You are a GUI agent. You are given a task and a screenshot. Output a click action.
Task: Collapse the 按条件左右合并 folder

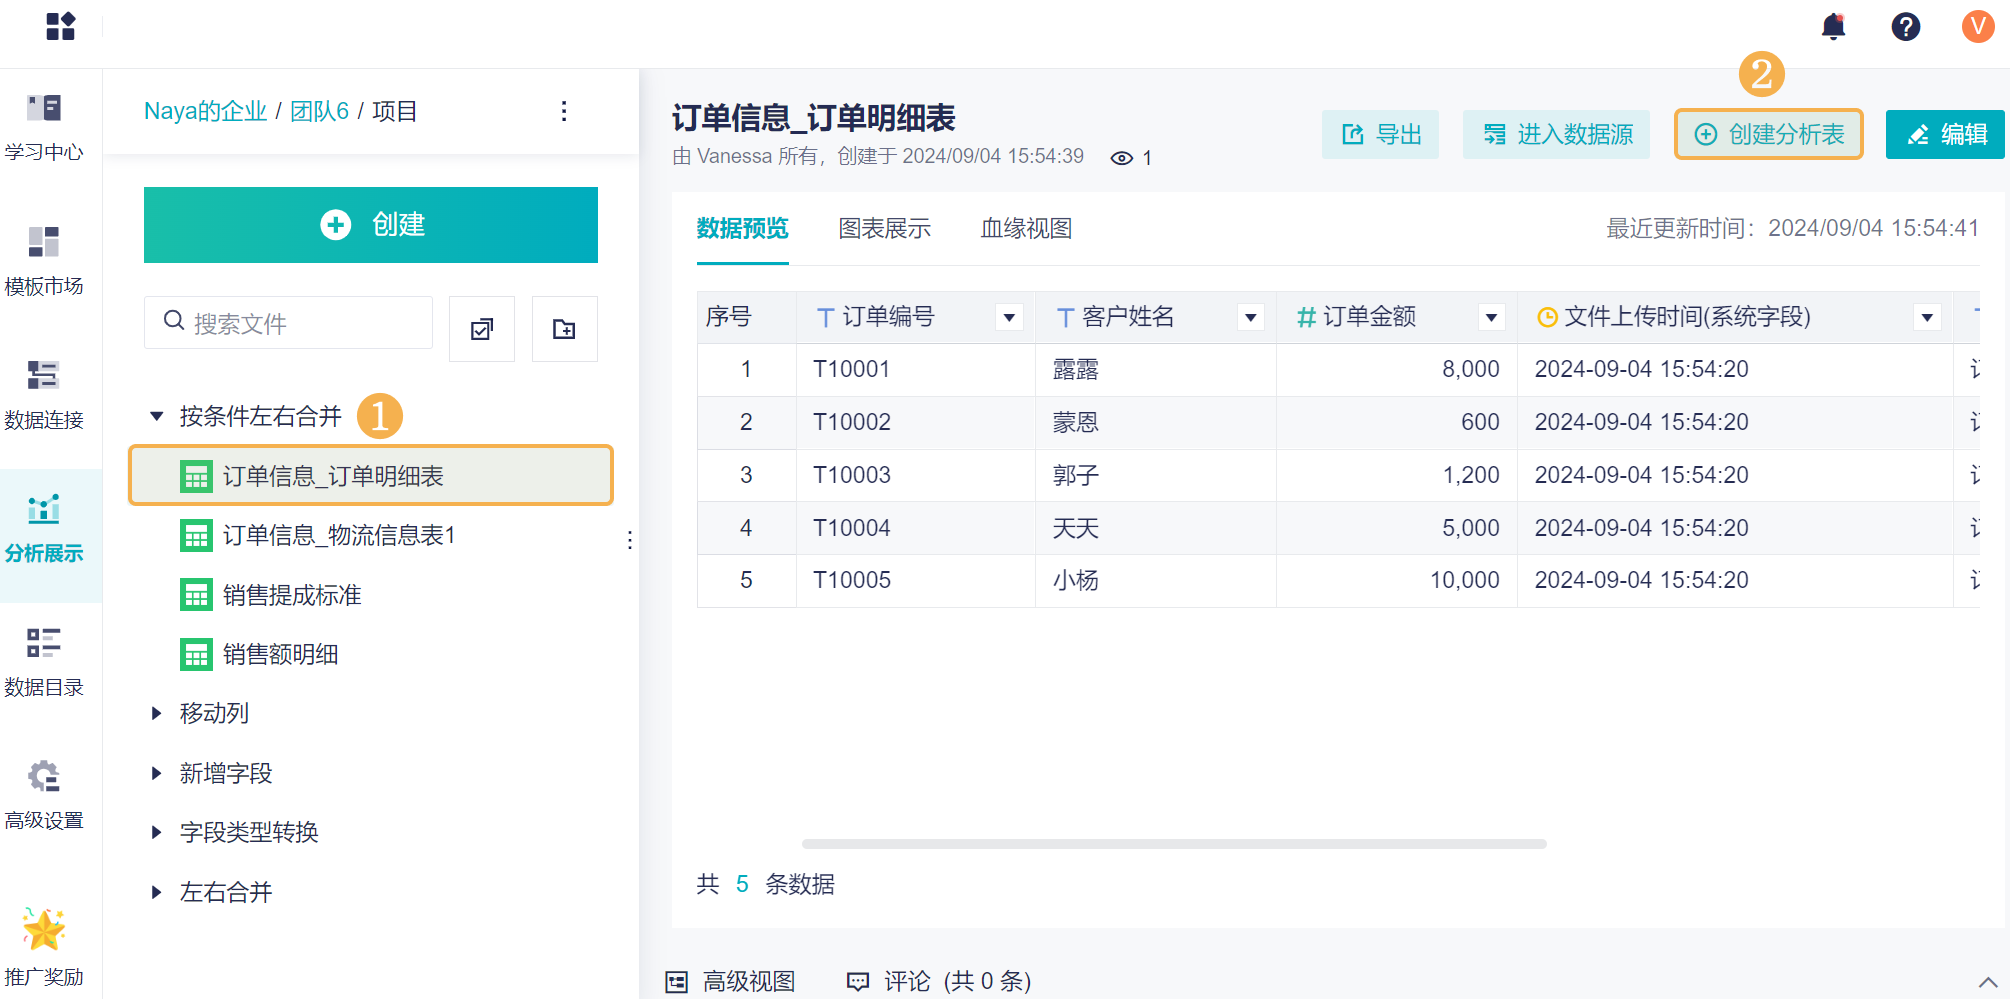(x=157, y=416)
